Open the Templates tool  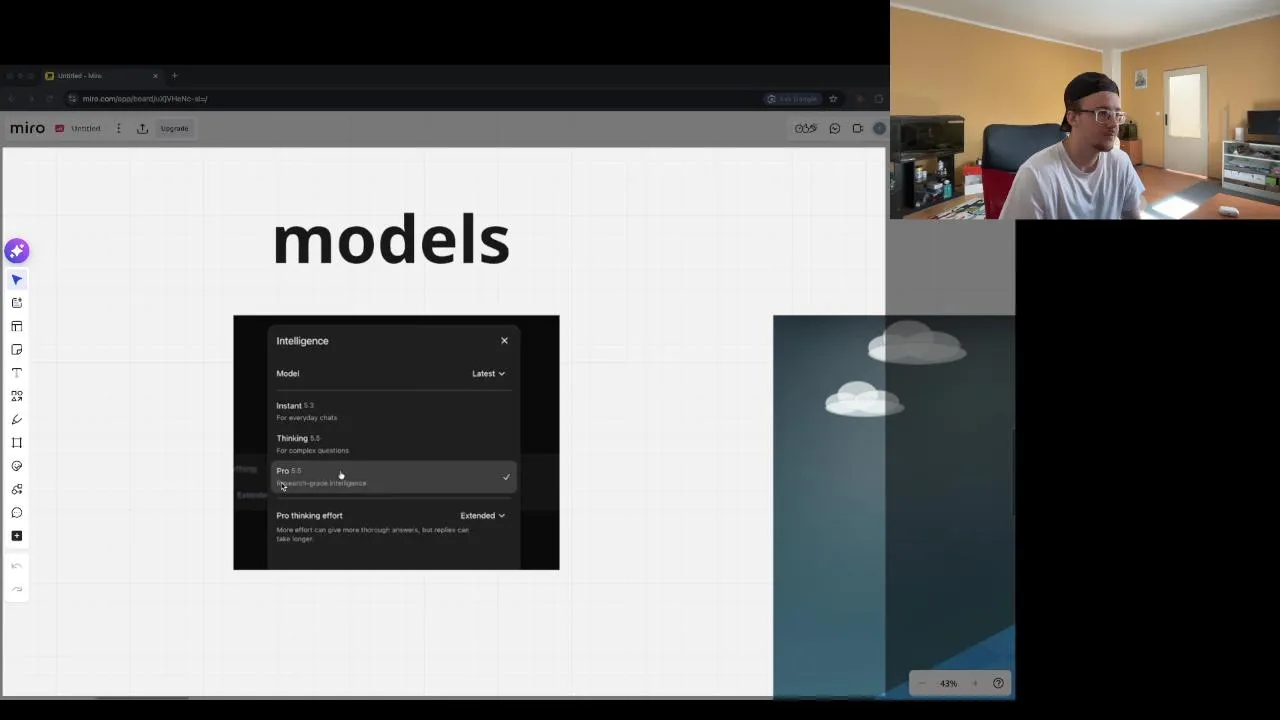pyautogui.click(x=17, y=326)
